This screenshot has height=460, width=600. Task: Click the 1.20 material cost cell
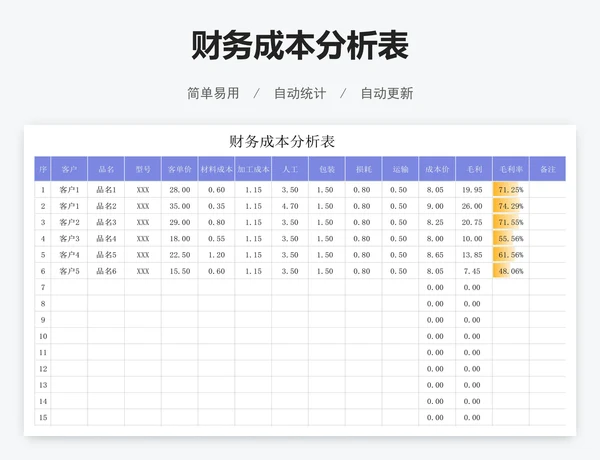216,254
